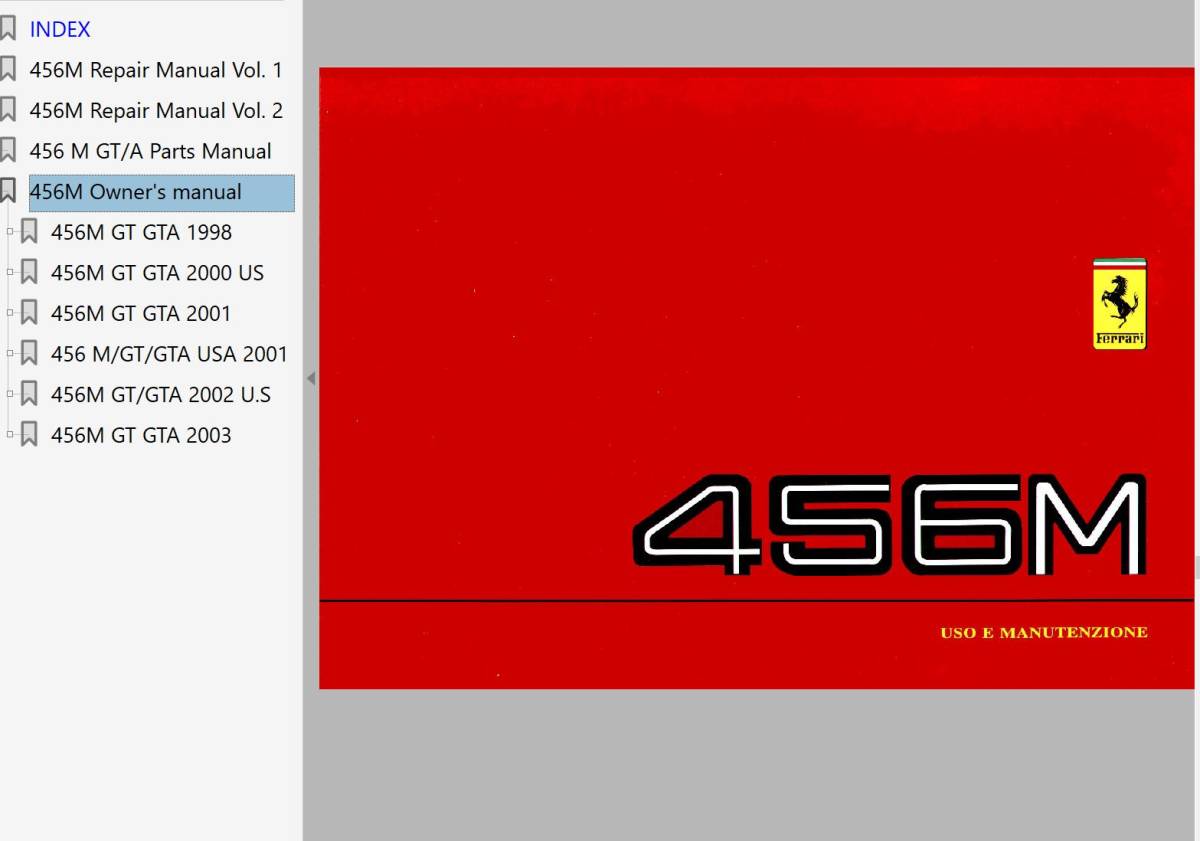Image resolution: width=1200 pixels, height=841 pixels.
Task: Open the 456M GT GTA 2001 bookmark
Action: (x=141, y=313)
